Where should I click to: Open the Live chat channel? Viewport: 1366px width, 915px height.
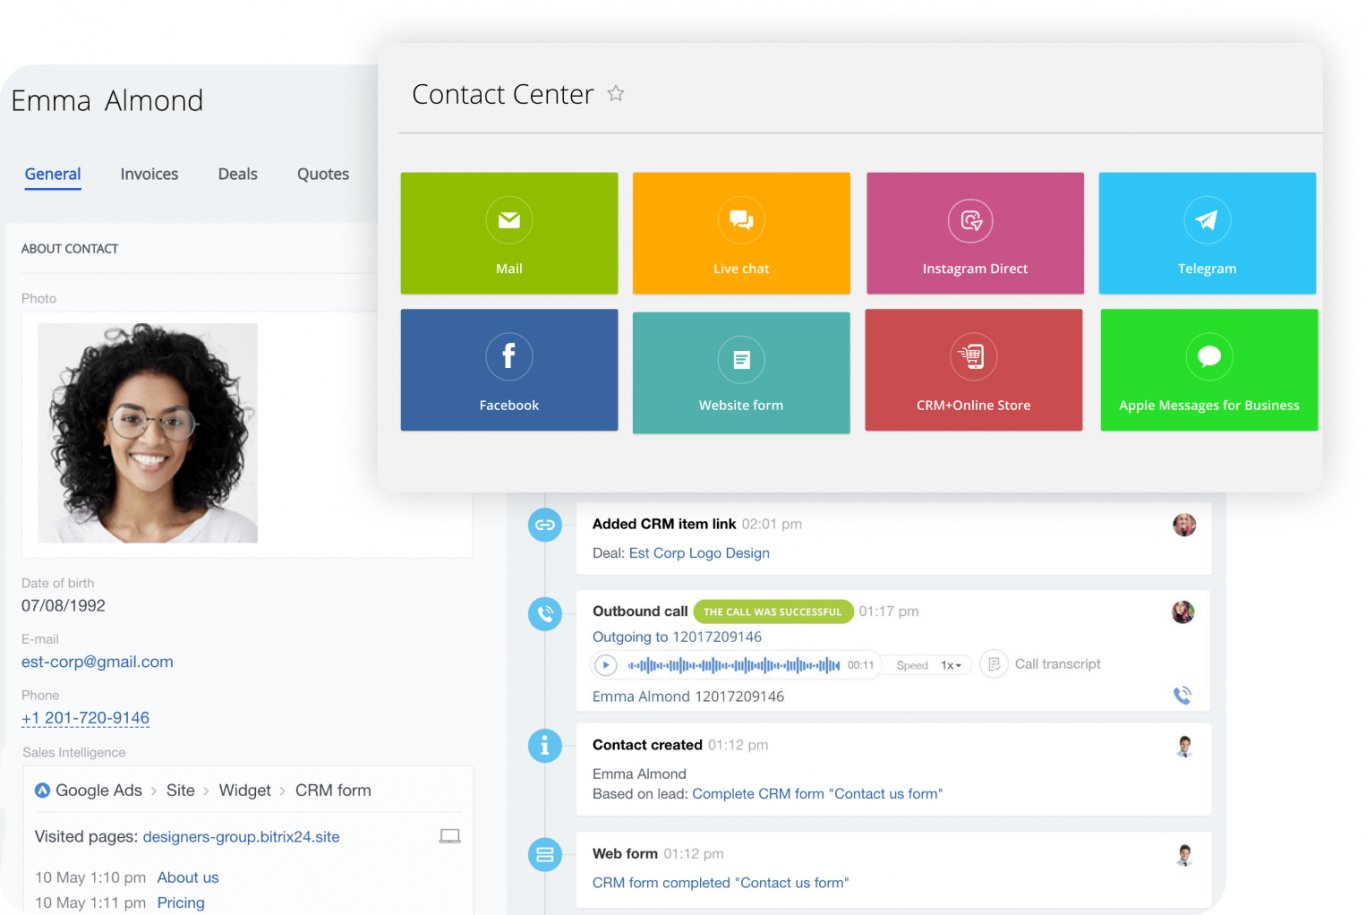tap(741, 233)
